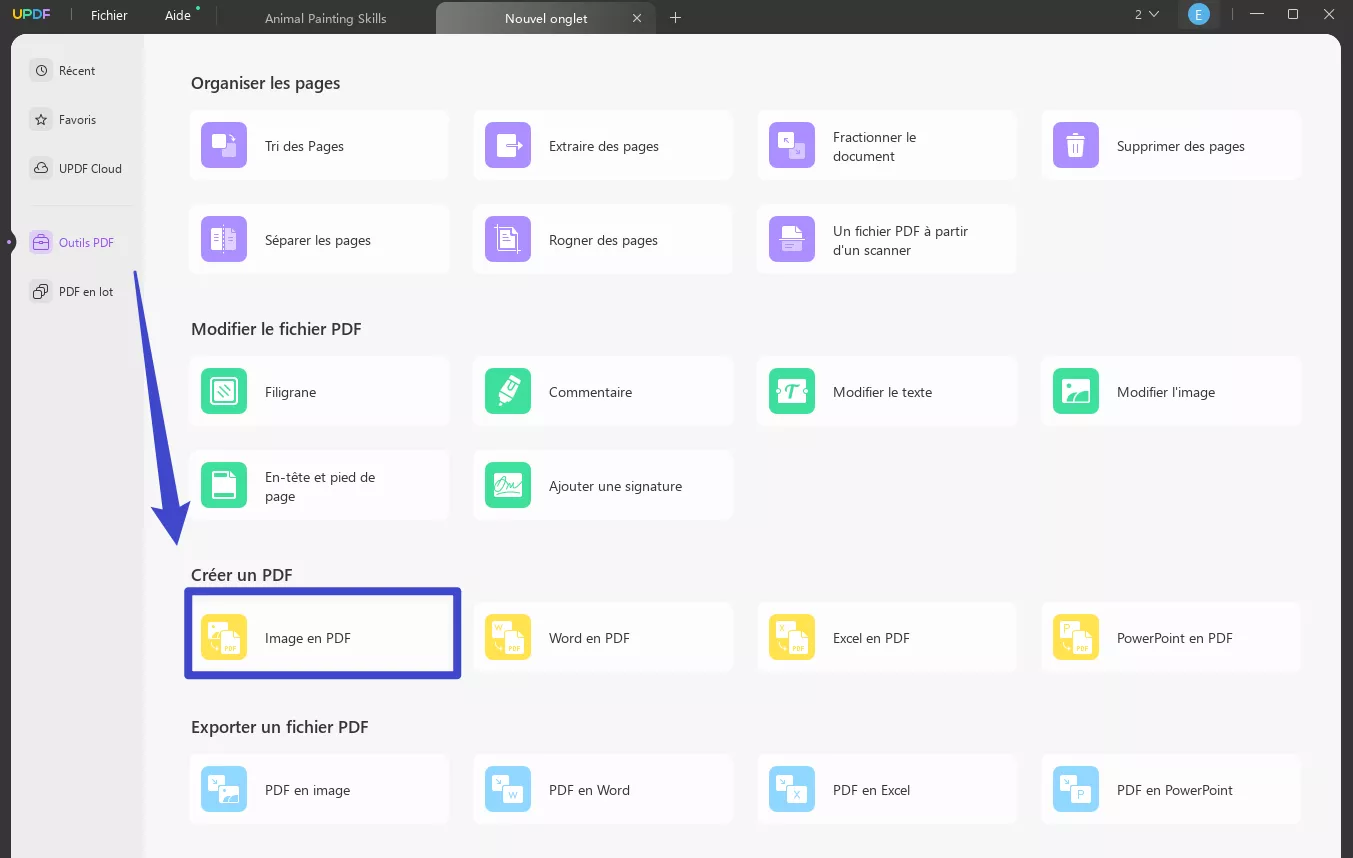Create a new tab with the plus button
This screenshot has height=858, width=1353.
(x=675, y=17)
